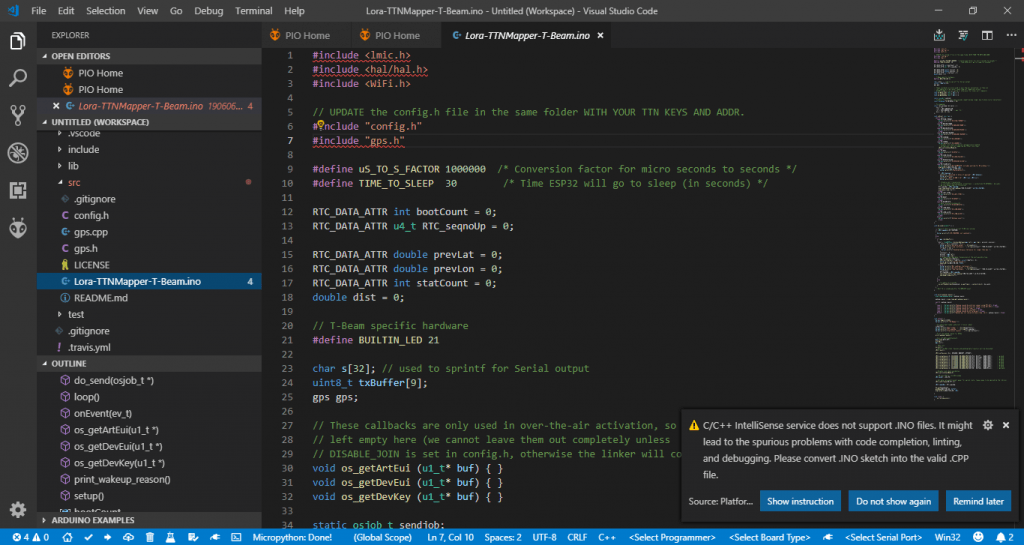Click the Do not show again button
The height and width of the screenshot is (545, 1024).
pos(892,501)
